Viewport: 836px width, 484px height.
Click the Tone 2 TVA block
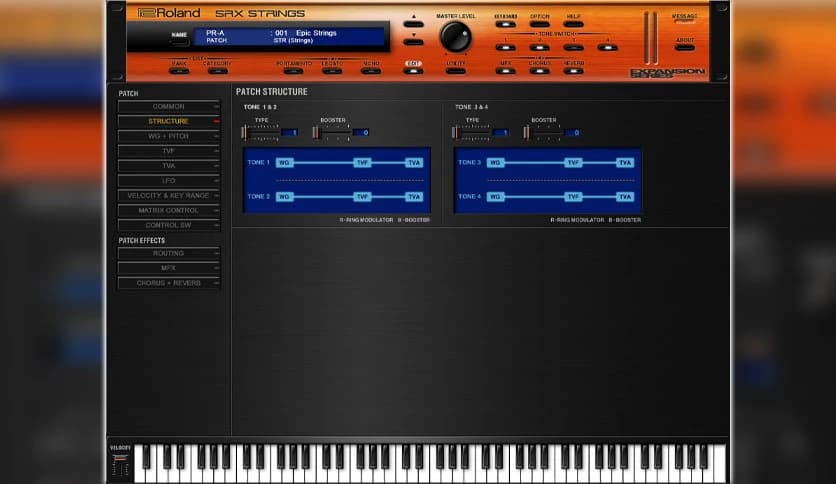click(x=414, y=197)
